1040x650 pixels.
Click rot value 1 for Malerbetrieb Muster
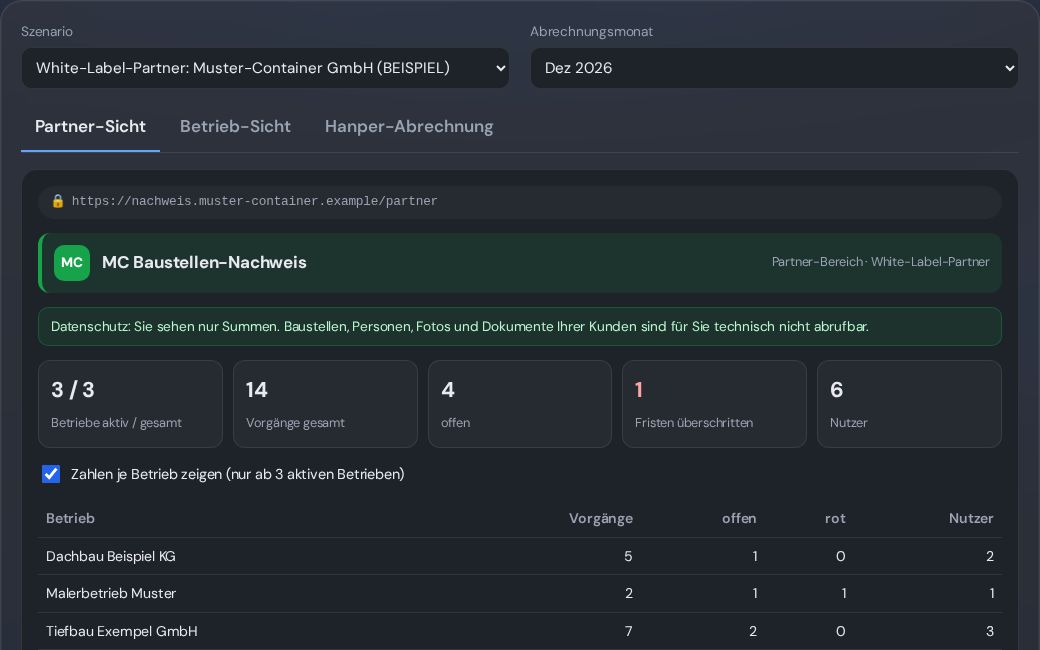click(844, 594)
